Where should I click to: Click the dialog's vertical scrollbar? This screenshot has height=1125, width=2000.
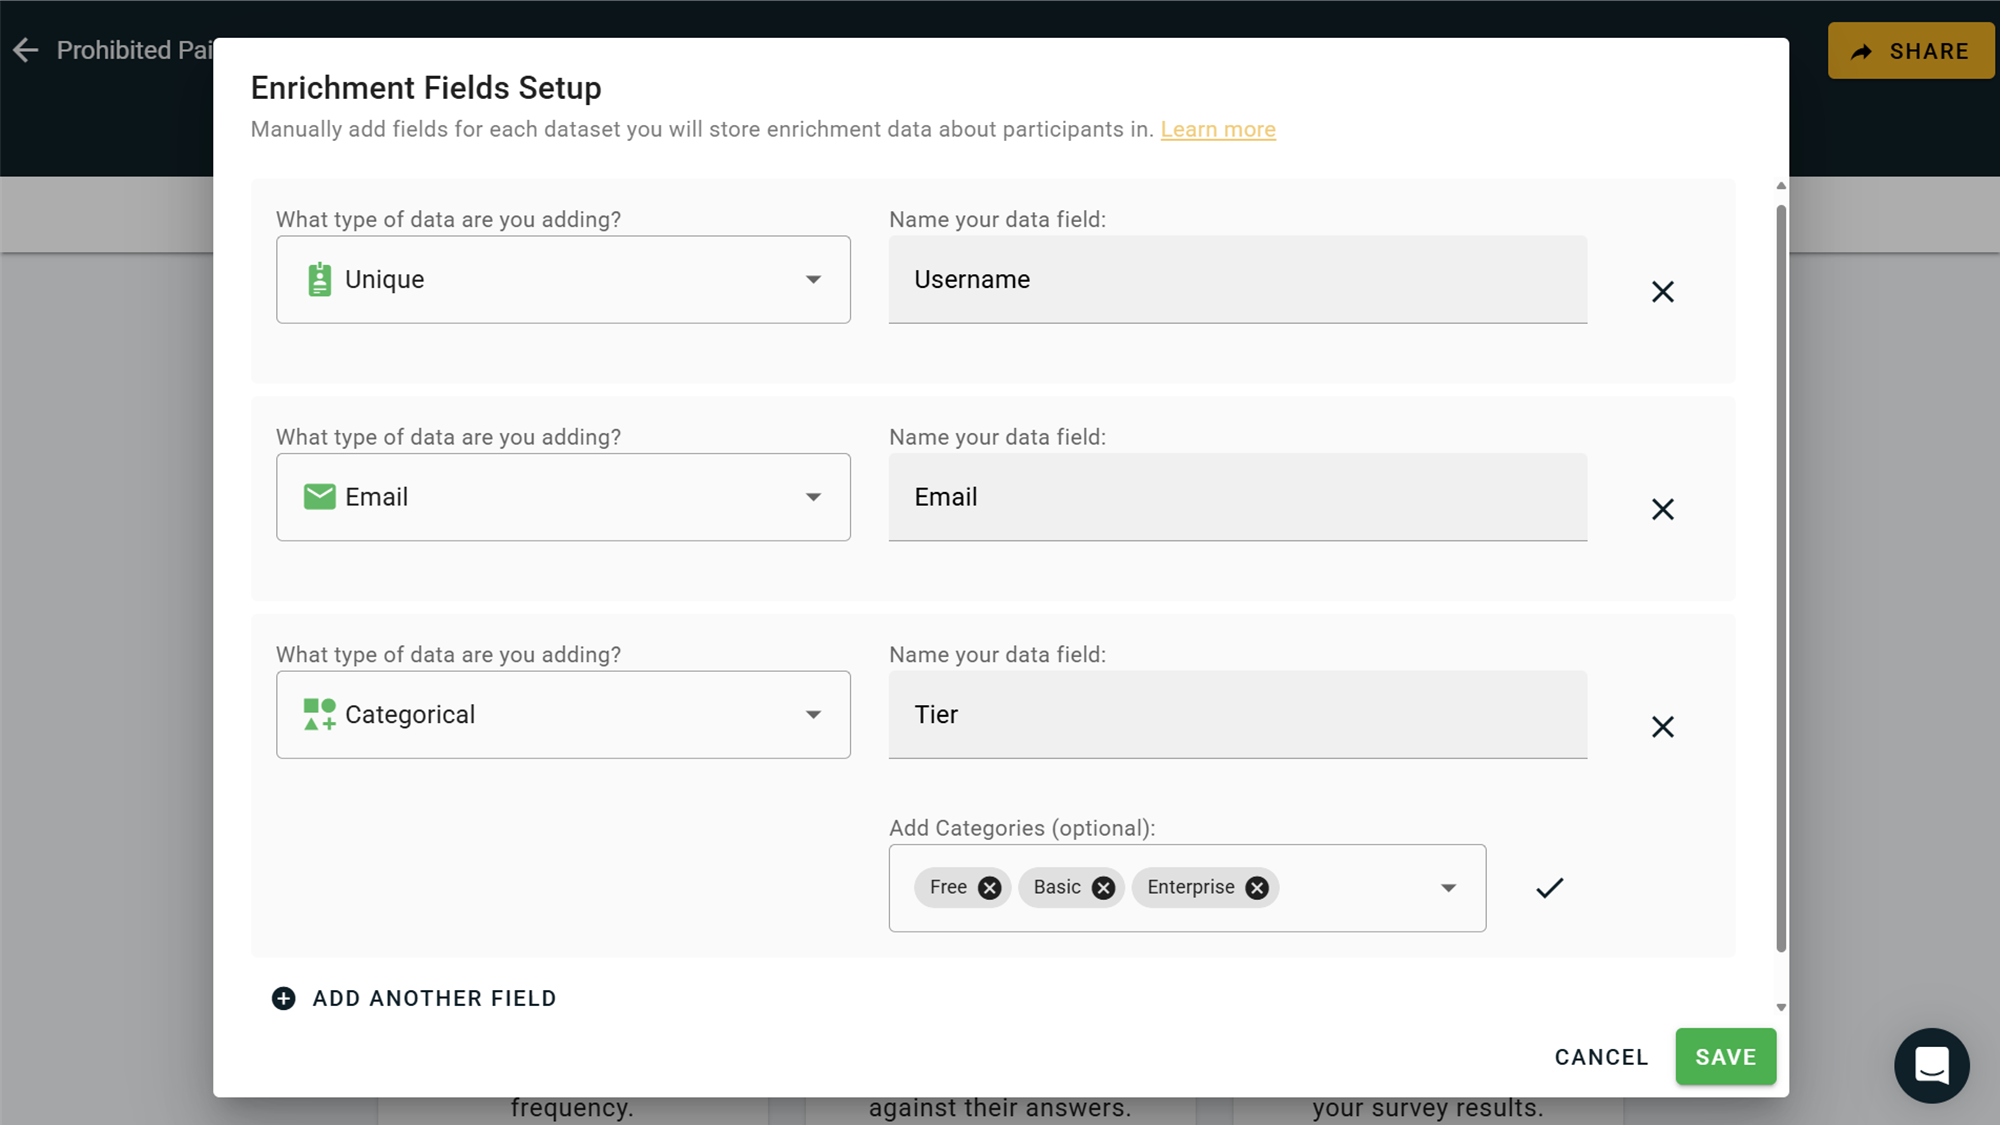point(1780,580)
